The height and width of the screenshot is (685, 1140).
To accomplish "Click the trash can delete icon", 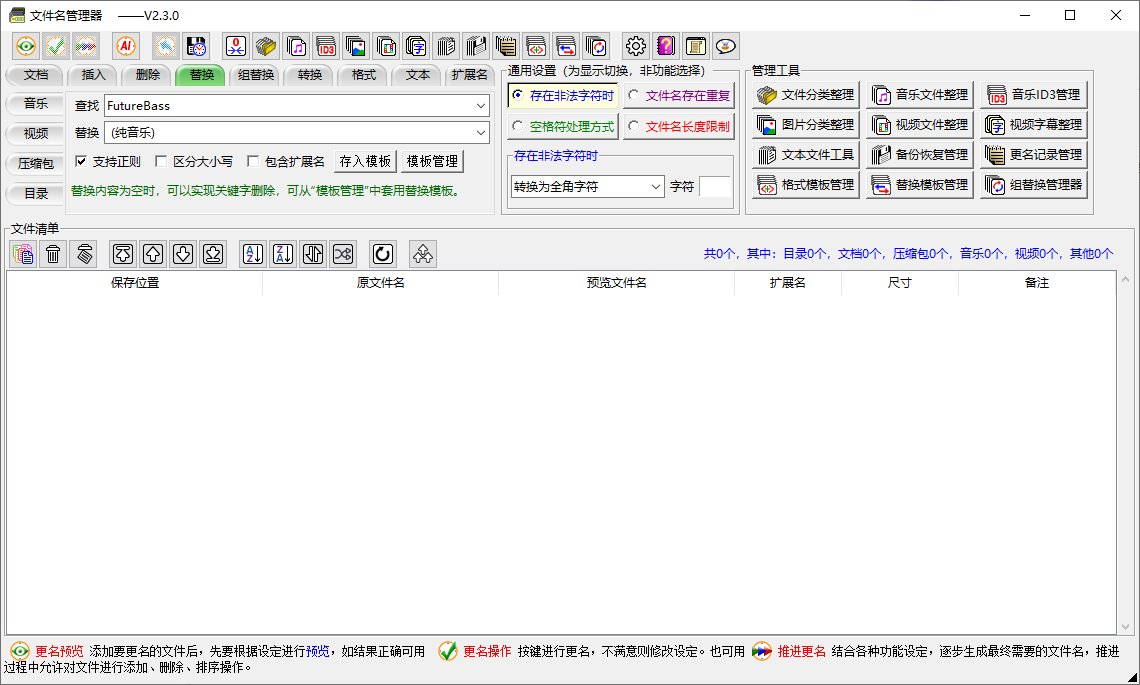I will (53, 254).
